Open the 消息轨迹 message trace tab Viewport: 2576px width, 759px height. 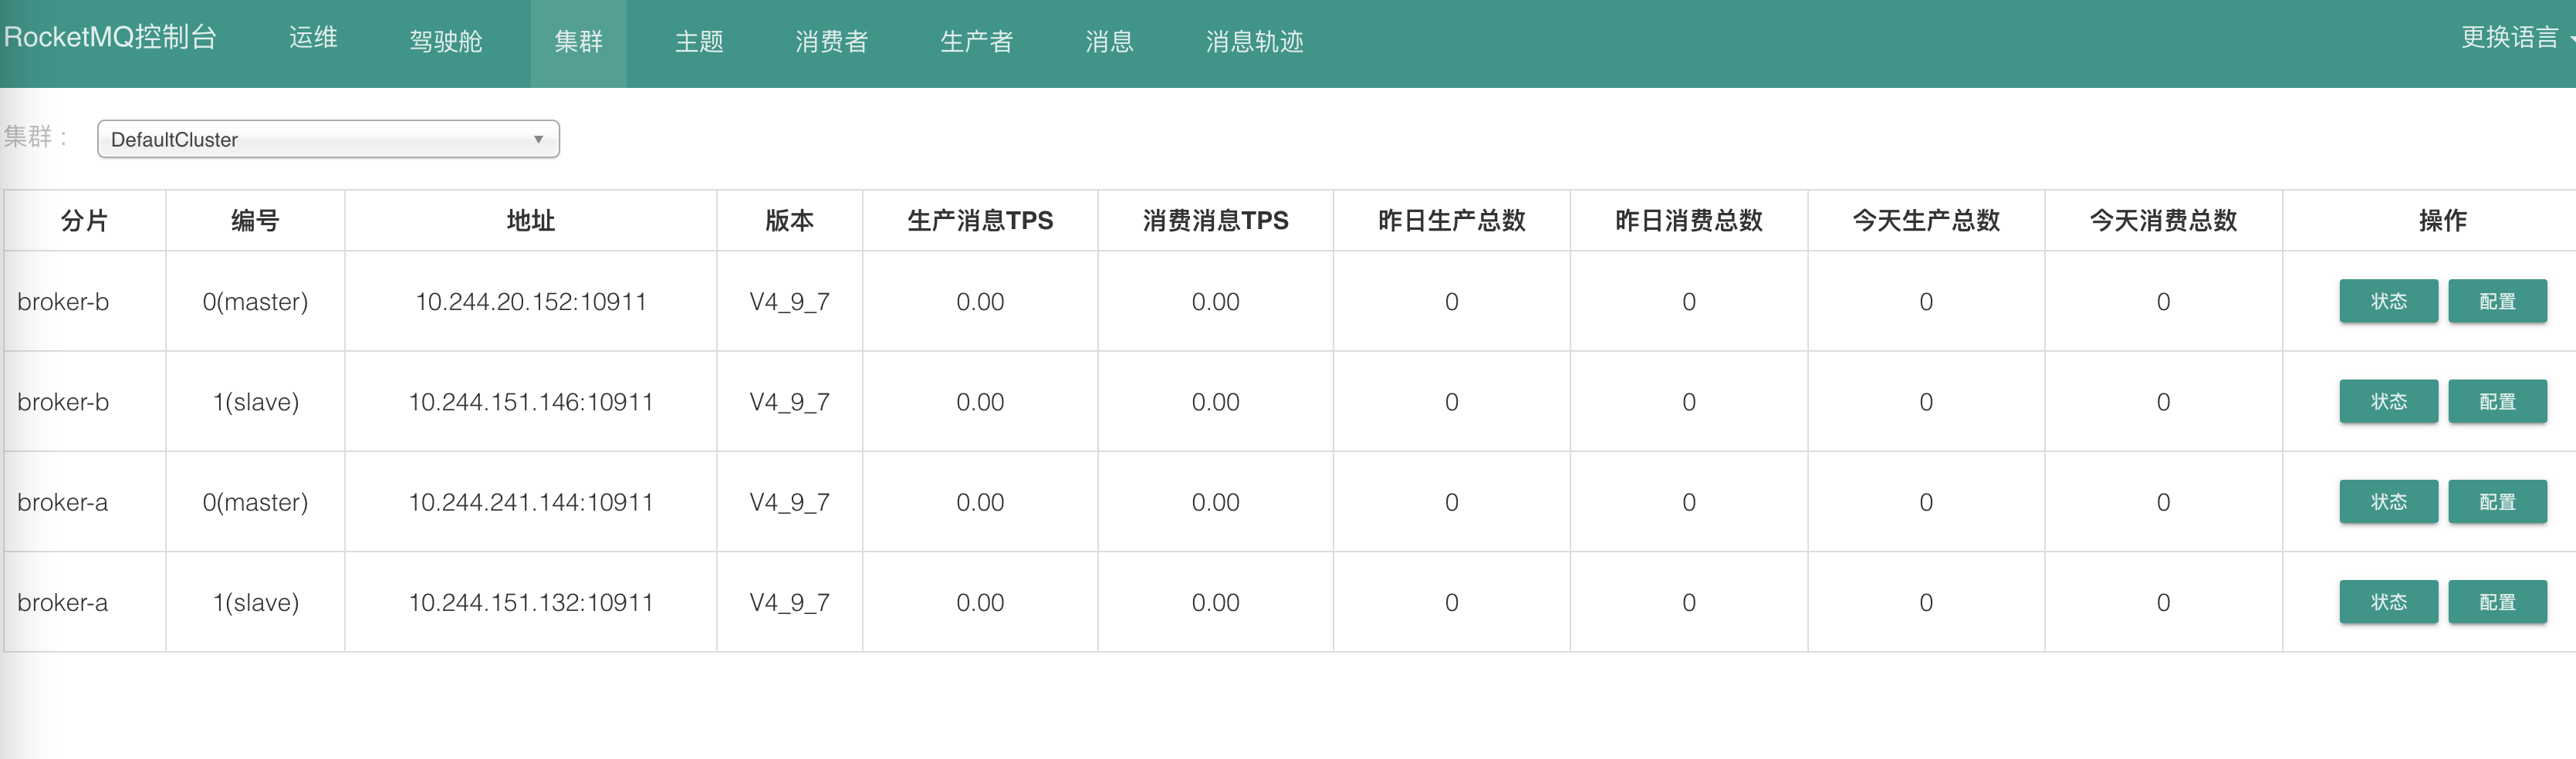coord(1254,42)
